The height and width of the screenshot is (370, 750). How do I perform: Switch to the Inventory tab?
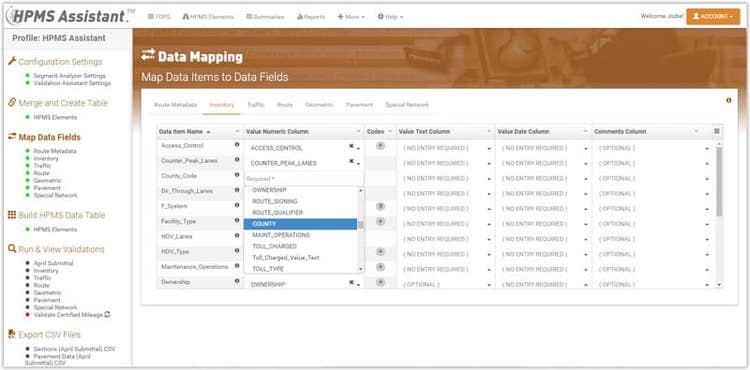[221, 105]
